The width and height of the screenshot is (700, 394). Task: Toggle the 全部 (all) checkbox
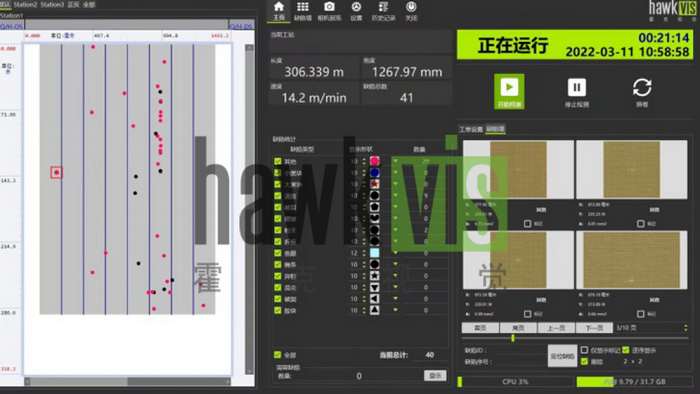click(x=278, y=355)
